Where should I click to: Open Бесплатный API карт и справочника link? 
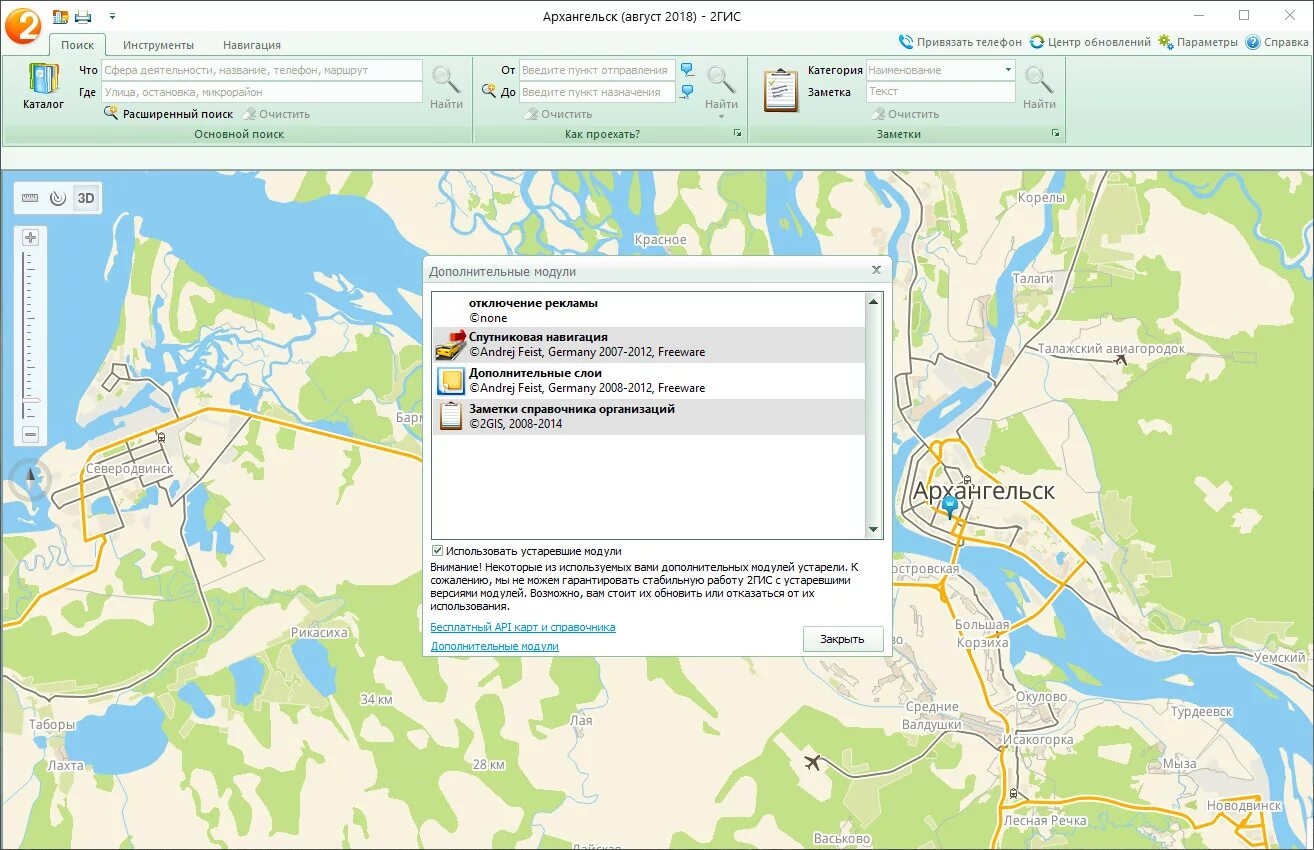point(523,627)
